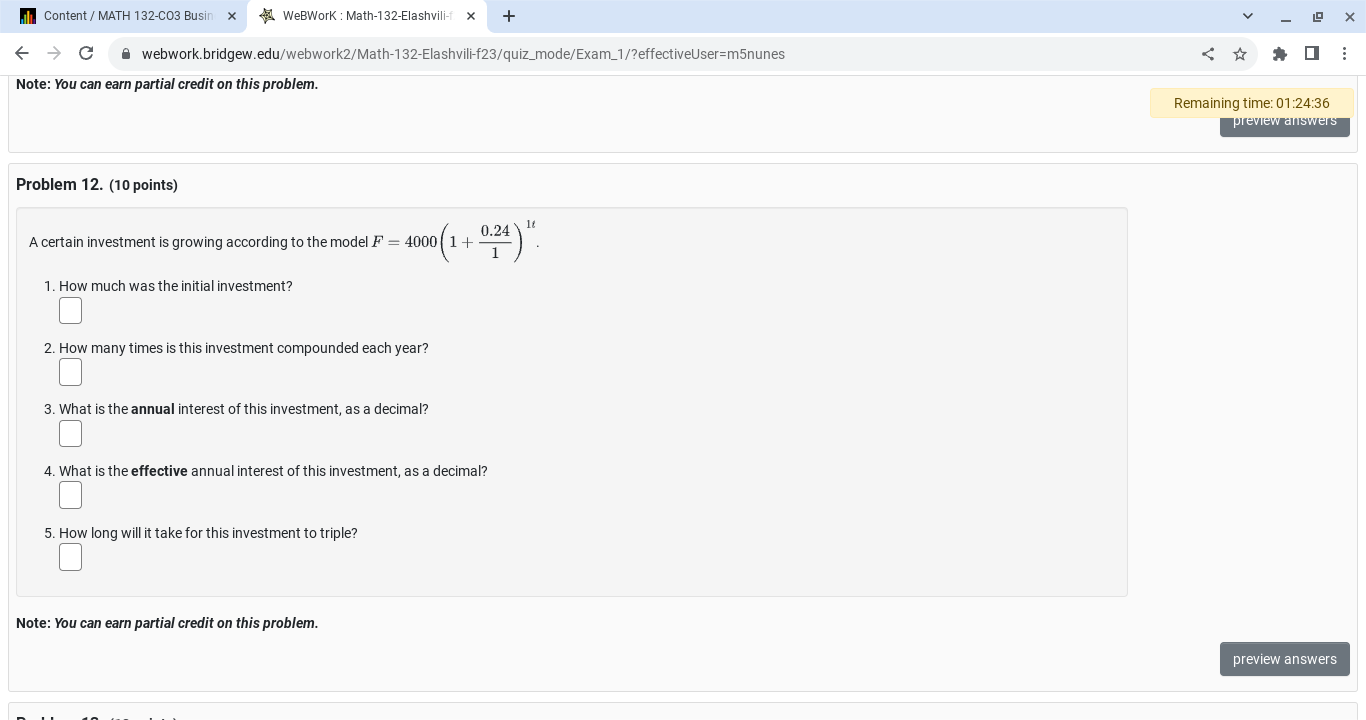Click the site security lock icon
Viewport: 1366px width, 720px height.
point(126,54)
